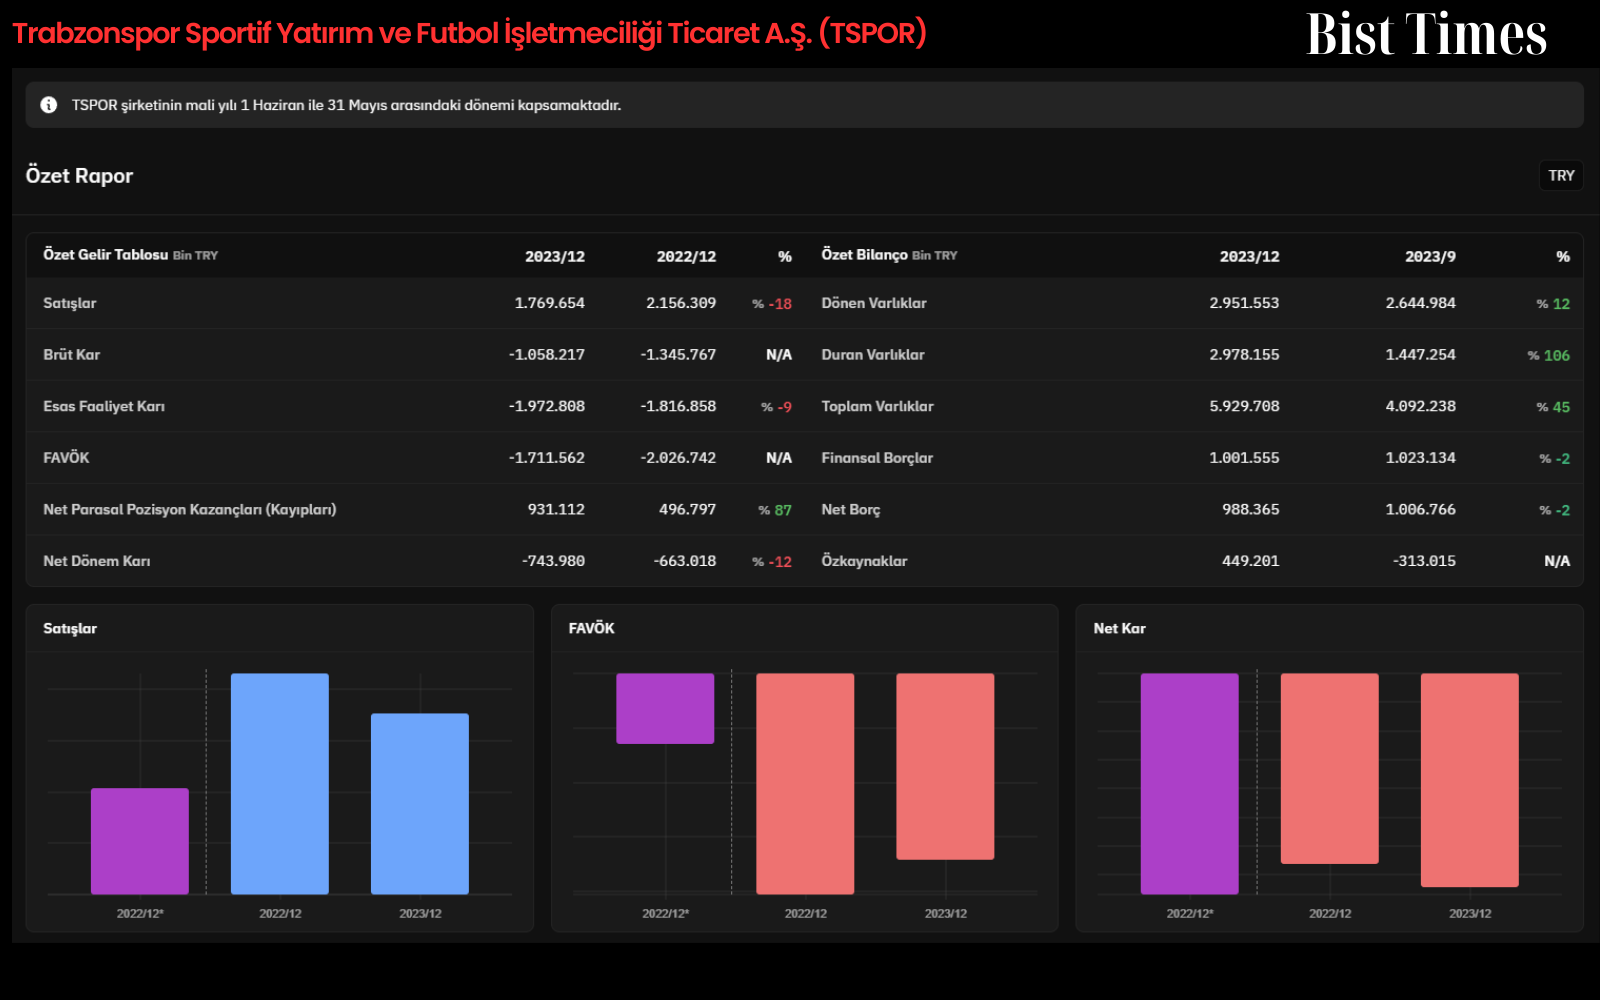
Task: Select Brüt Kar value -1.345.767
Action: coord(678,355)
